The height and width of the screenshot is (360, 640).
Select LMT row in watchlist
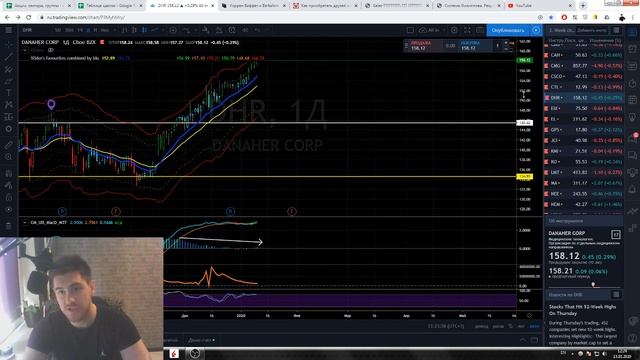click(584, 172)
